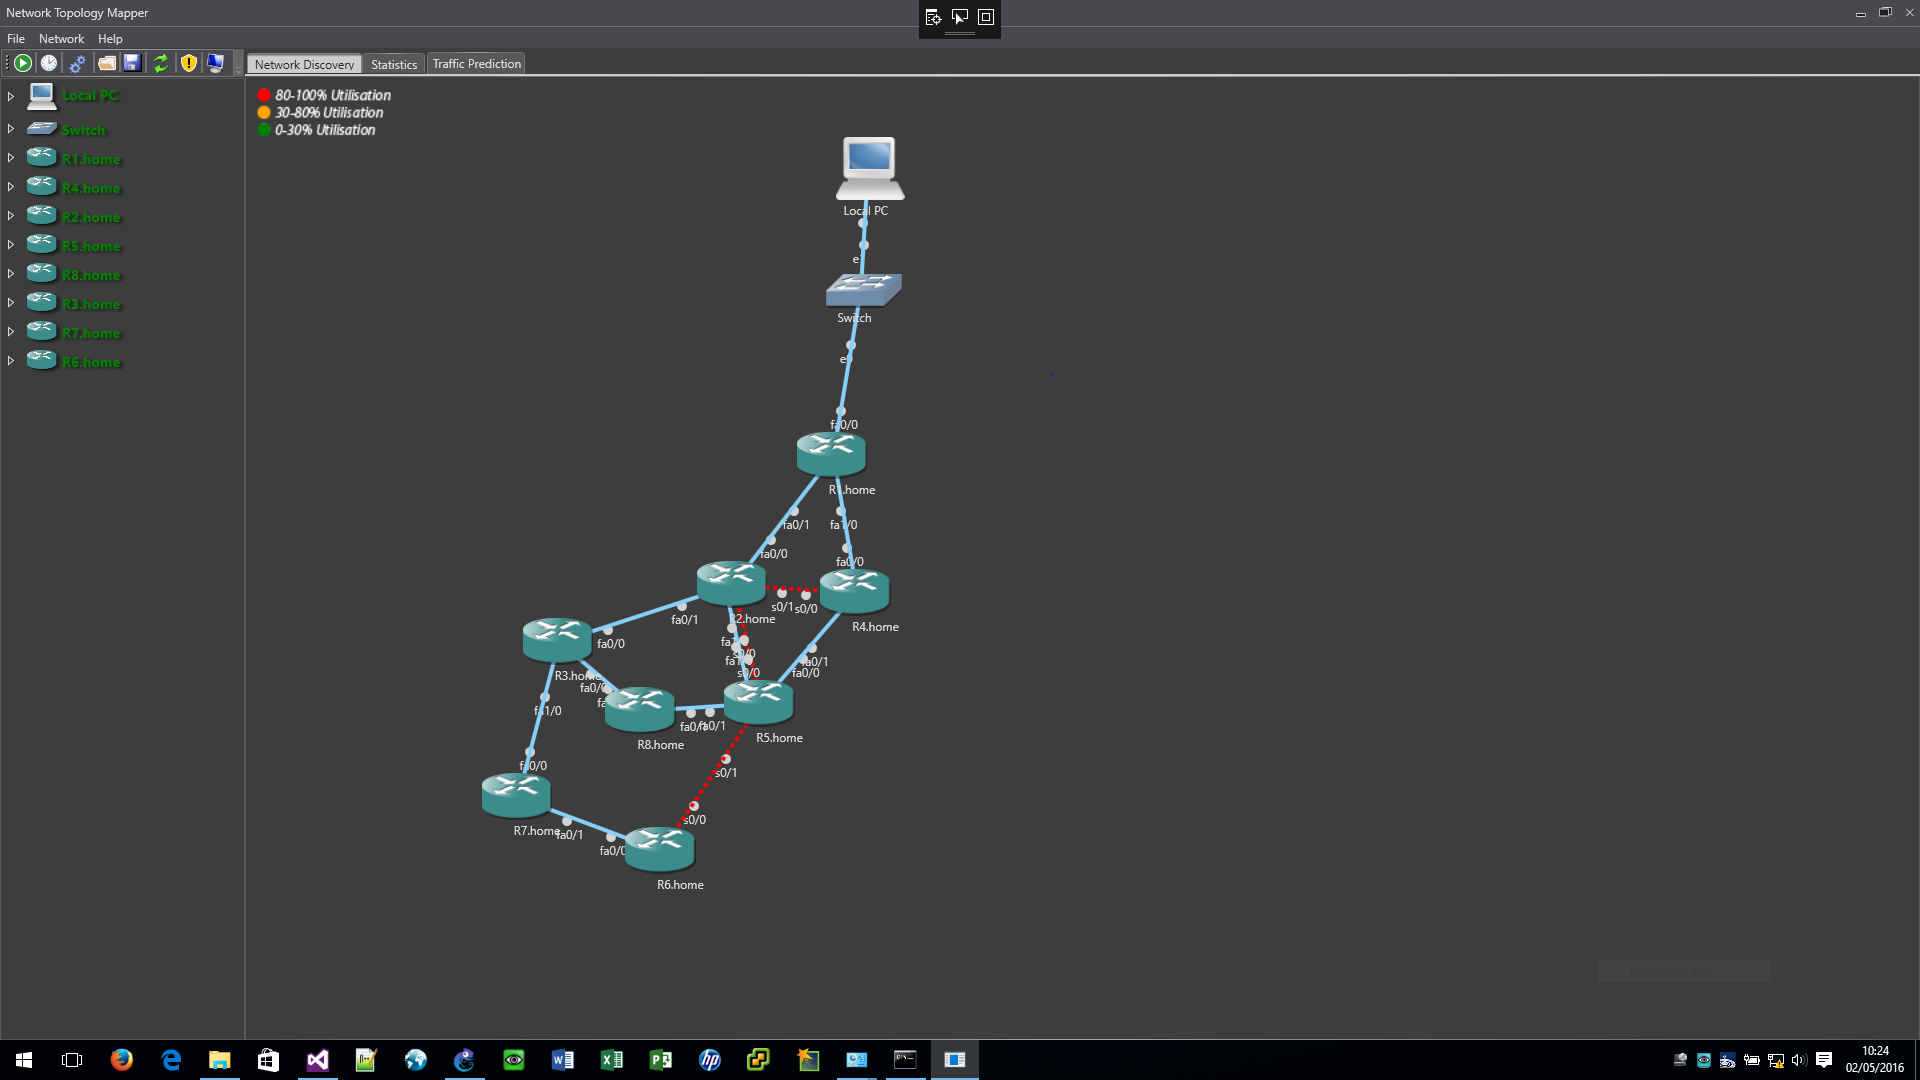The height and width of the screenshot is (1080, 1920).
Task: Click the R6.home router icon in the device tree
Action: 41,359
